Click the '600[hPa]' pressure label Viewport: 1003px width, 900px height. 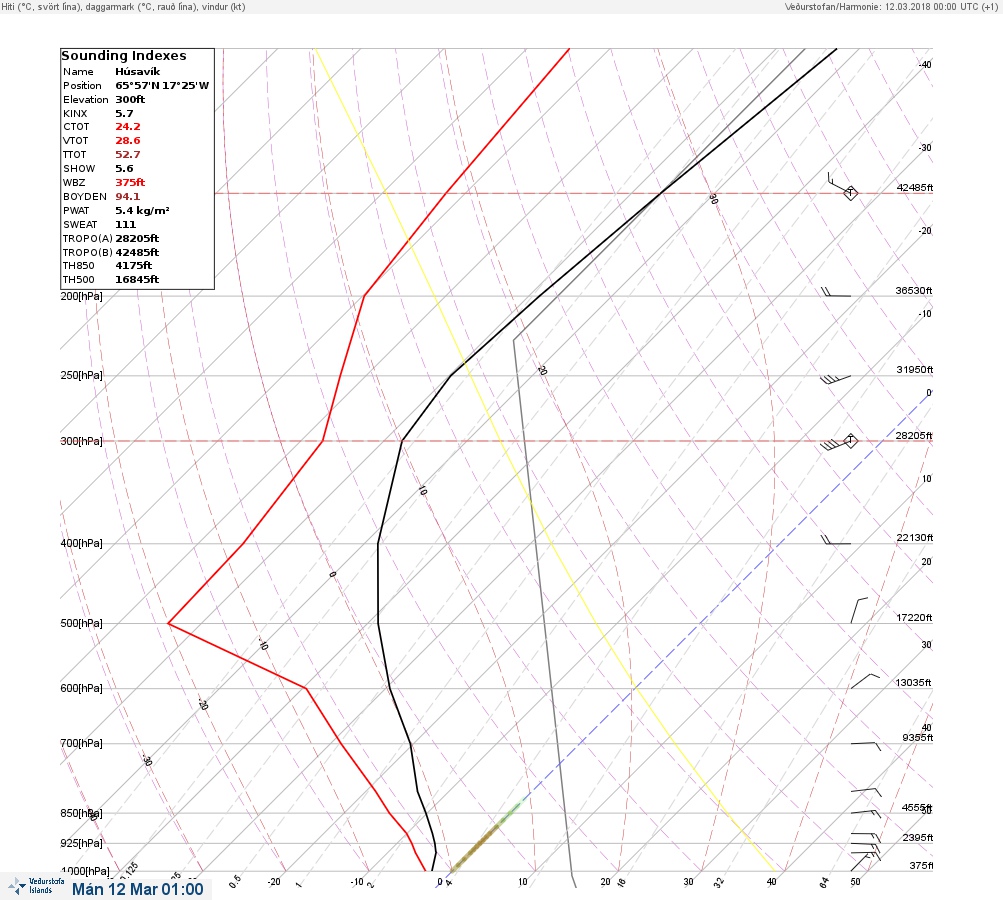tap(81, 688)
